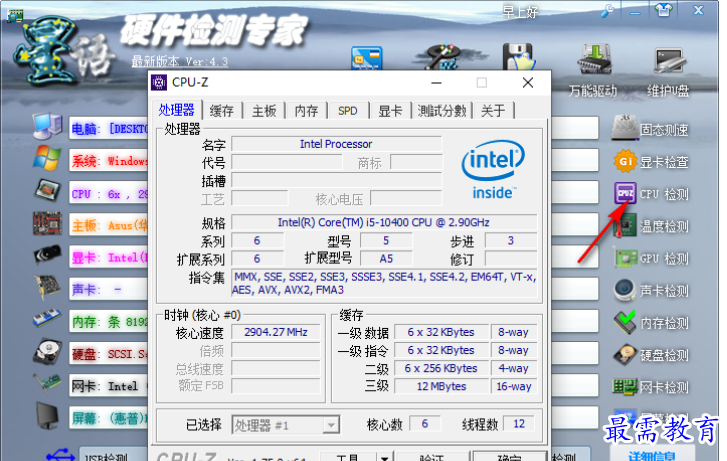Click the graphics card icon beside 显卡 row
Viewport: 727px width, 461px height.
point(47,255)
